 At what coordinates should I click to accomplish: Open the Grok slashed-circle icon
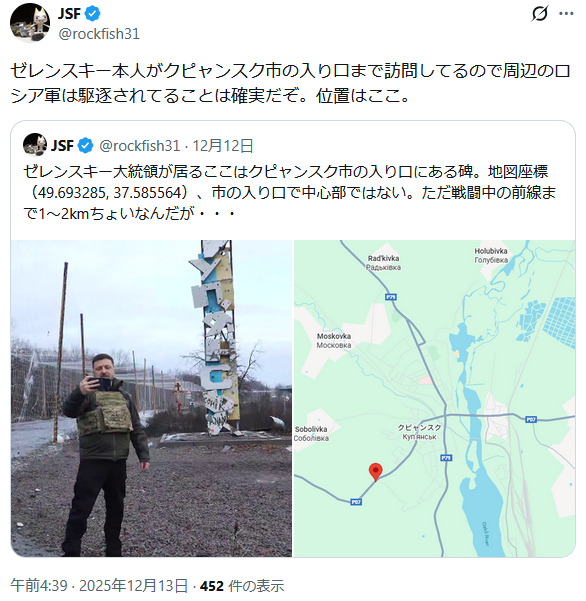coord(540,14)
